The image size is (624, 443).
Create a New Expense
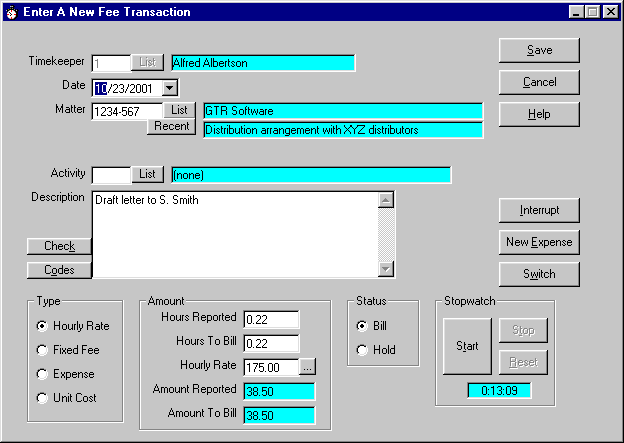(539, 242)
